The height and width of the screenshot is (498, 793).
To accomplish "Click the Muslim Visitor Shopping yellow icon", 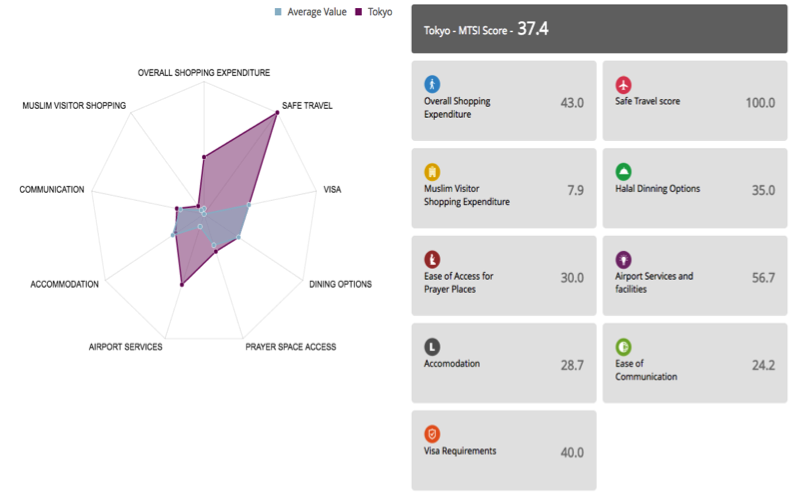I will 432,171.
